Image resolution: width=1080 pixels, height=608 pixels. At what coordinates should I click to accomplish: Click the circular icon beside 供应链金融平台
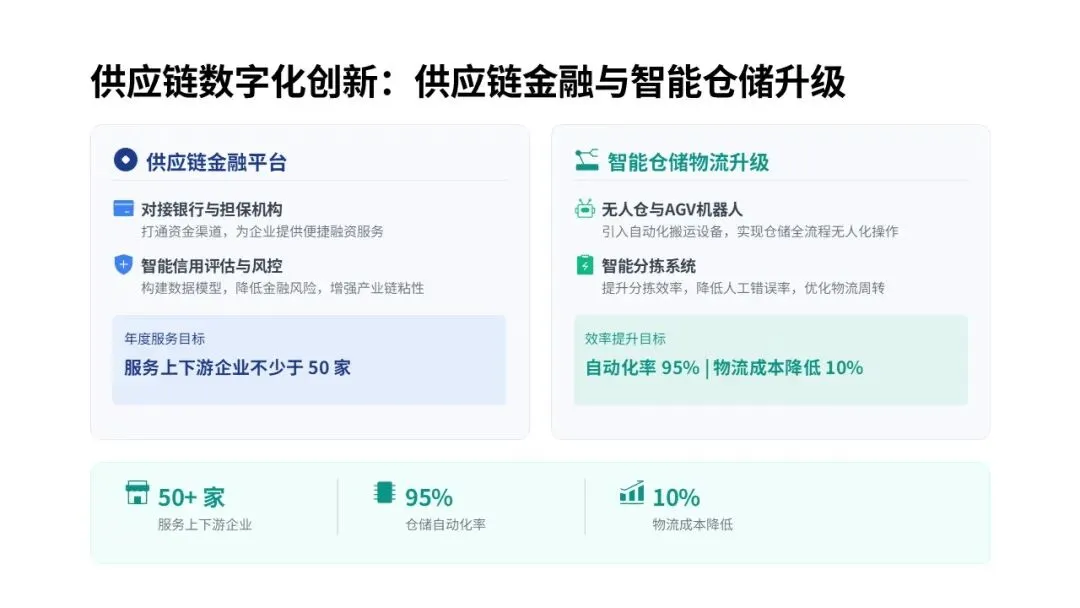pyautogui.click(x=125, y=160)
